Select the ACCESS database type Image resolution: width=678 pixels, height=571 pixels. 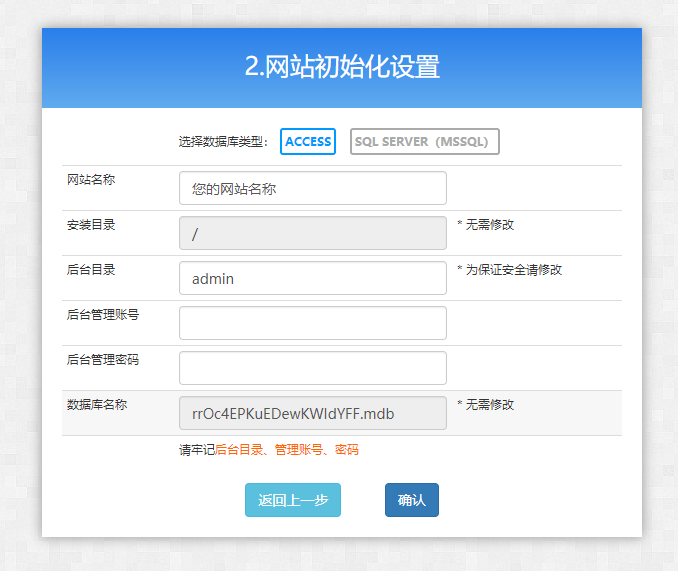click(308, 142)
